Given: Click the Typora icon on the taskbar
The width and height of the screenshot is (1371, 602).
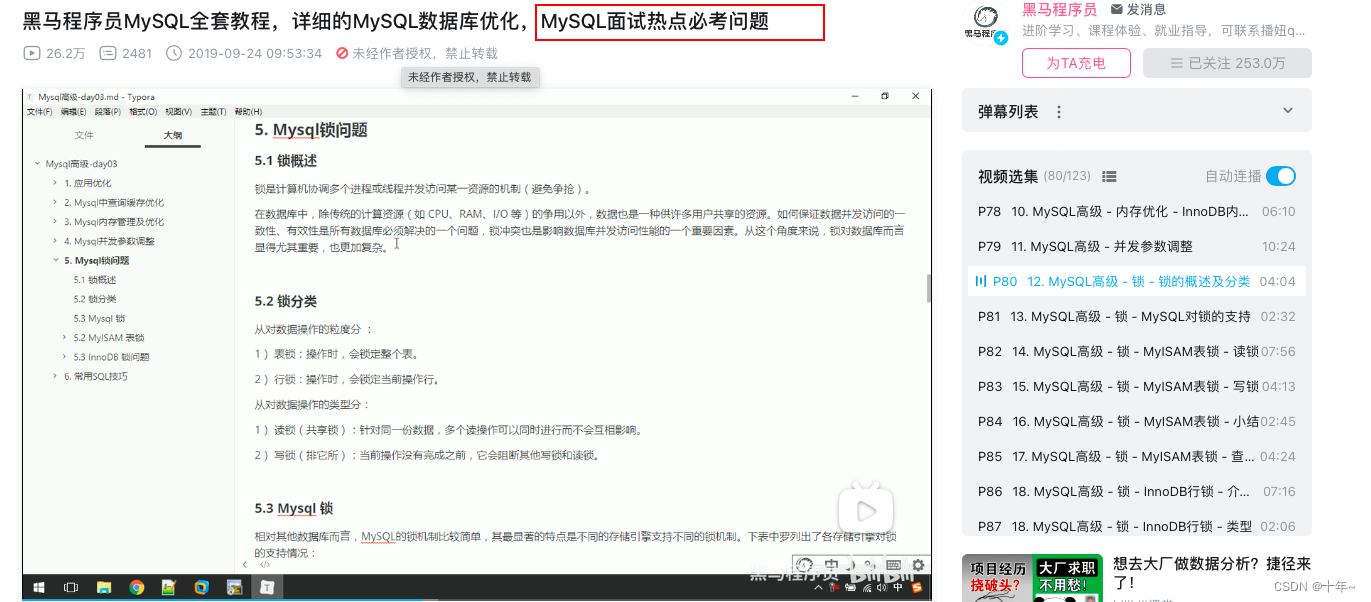Looking at the screenshot, I should tap(267, 588).
